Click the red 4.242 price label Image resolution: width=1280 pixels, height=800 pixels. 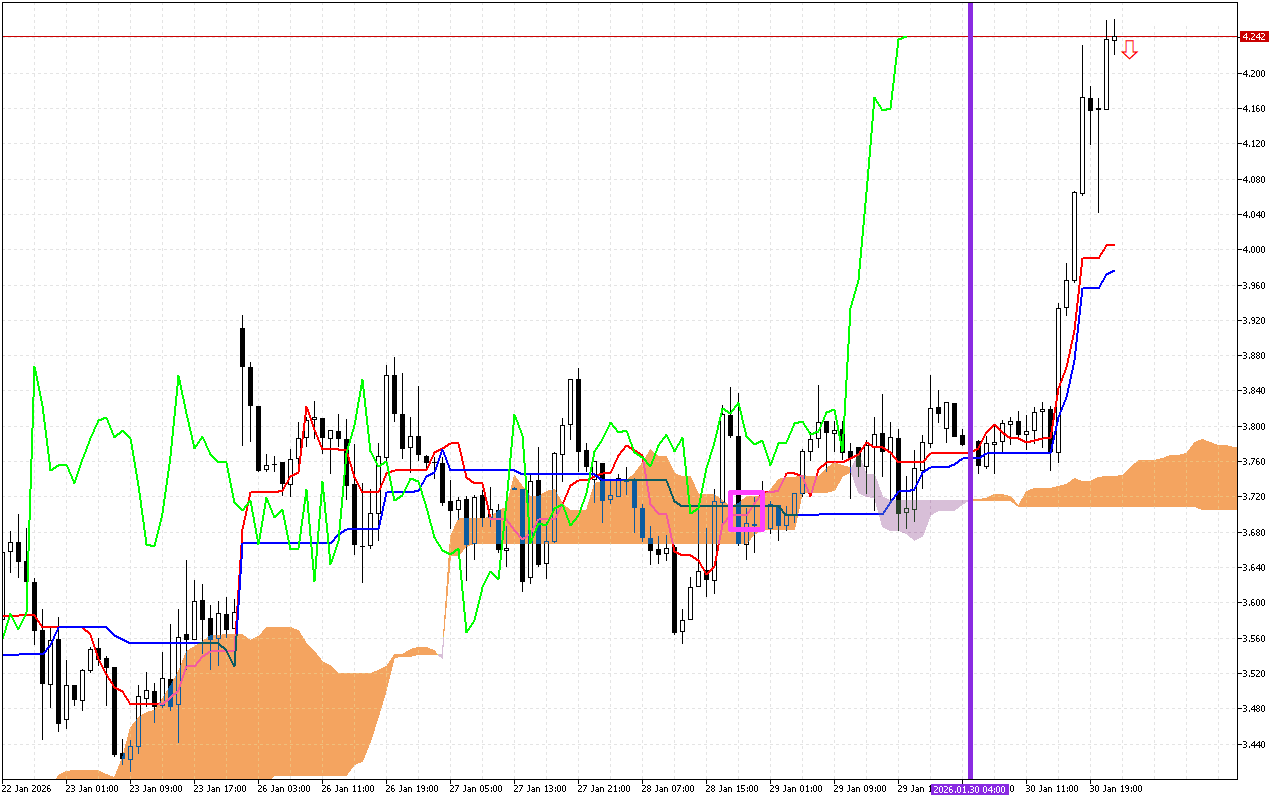(x=1253, y=36)
